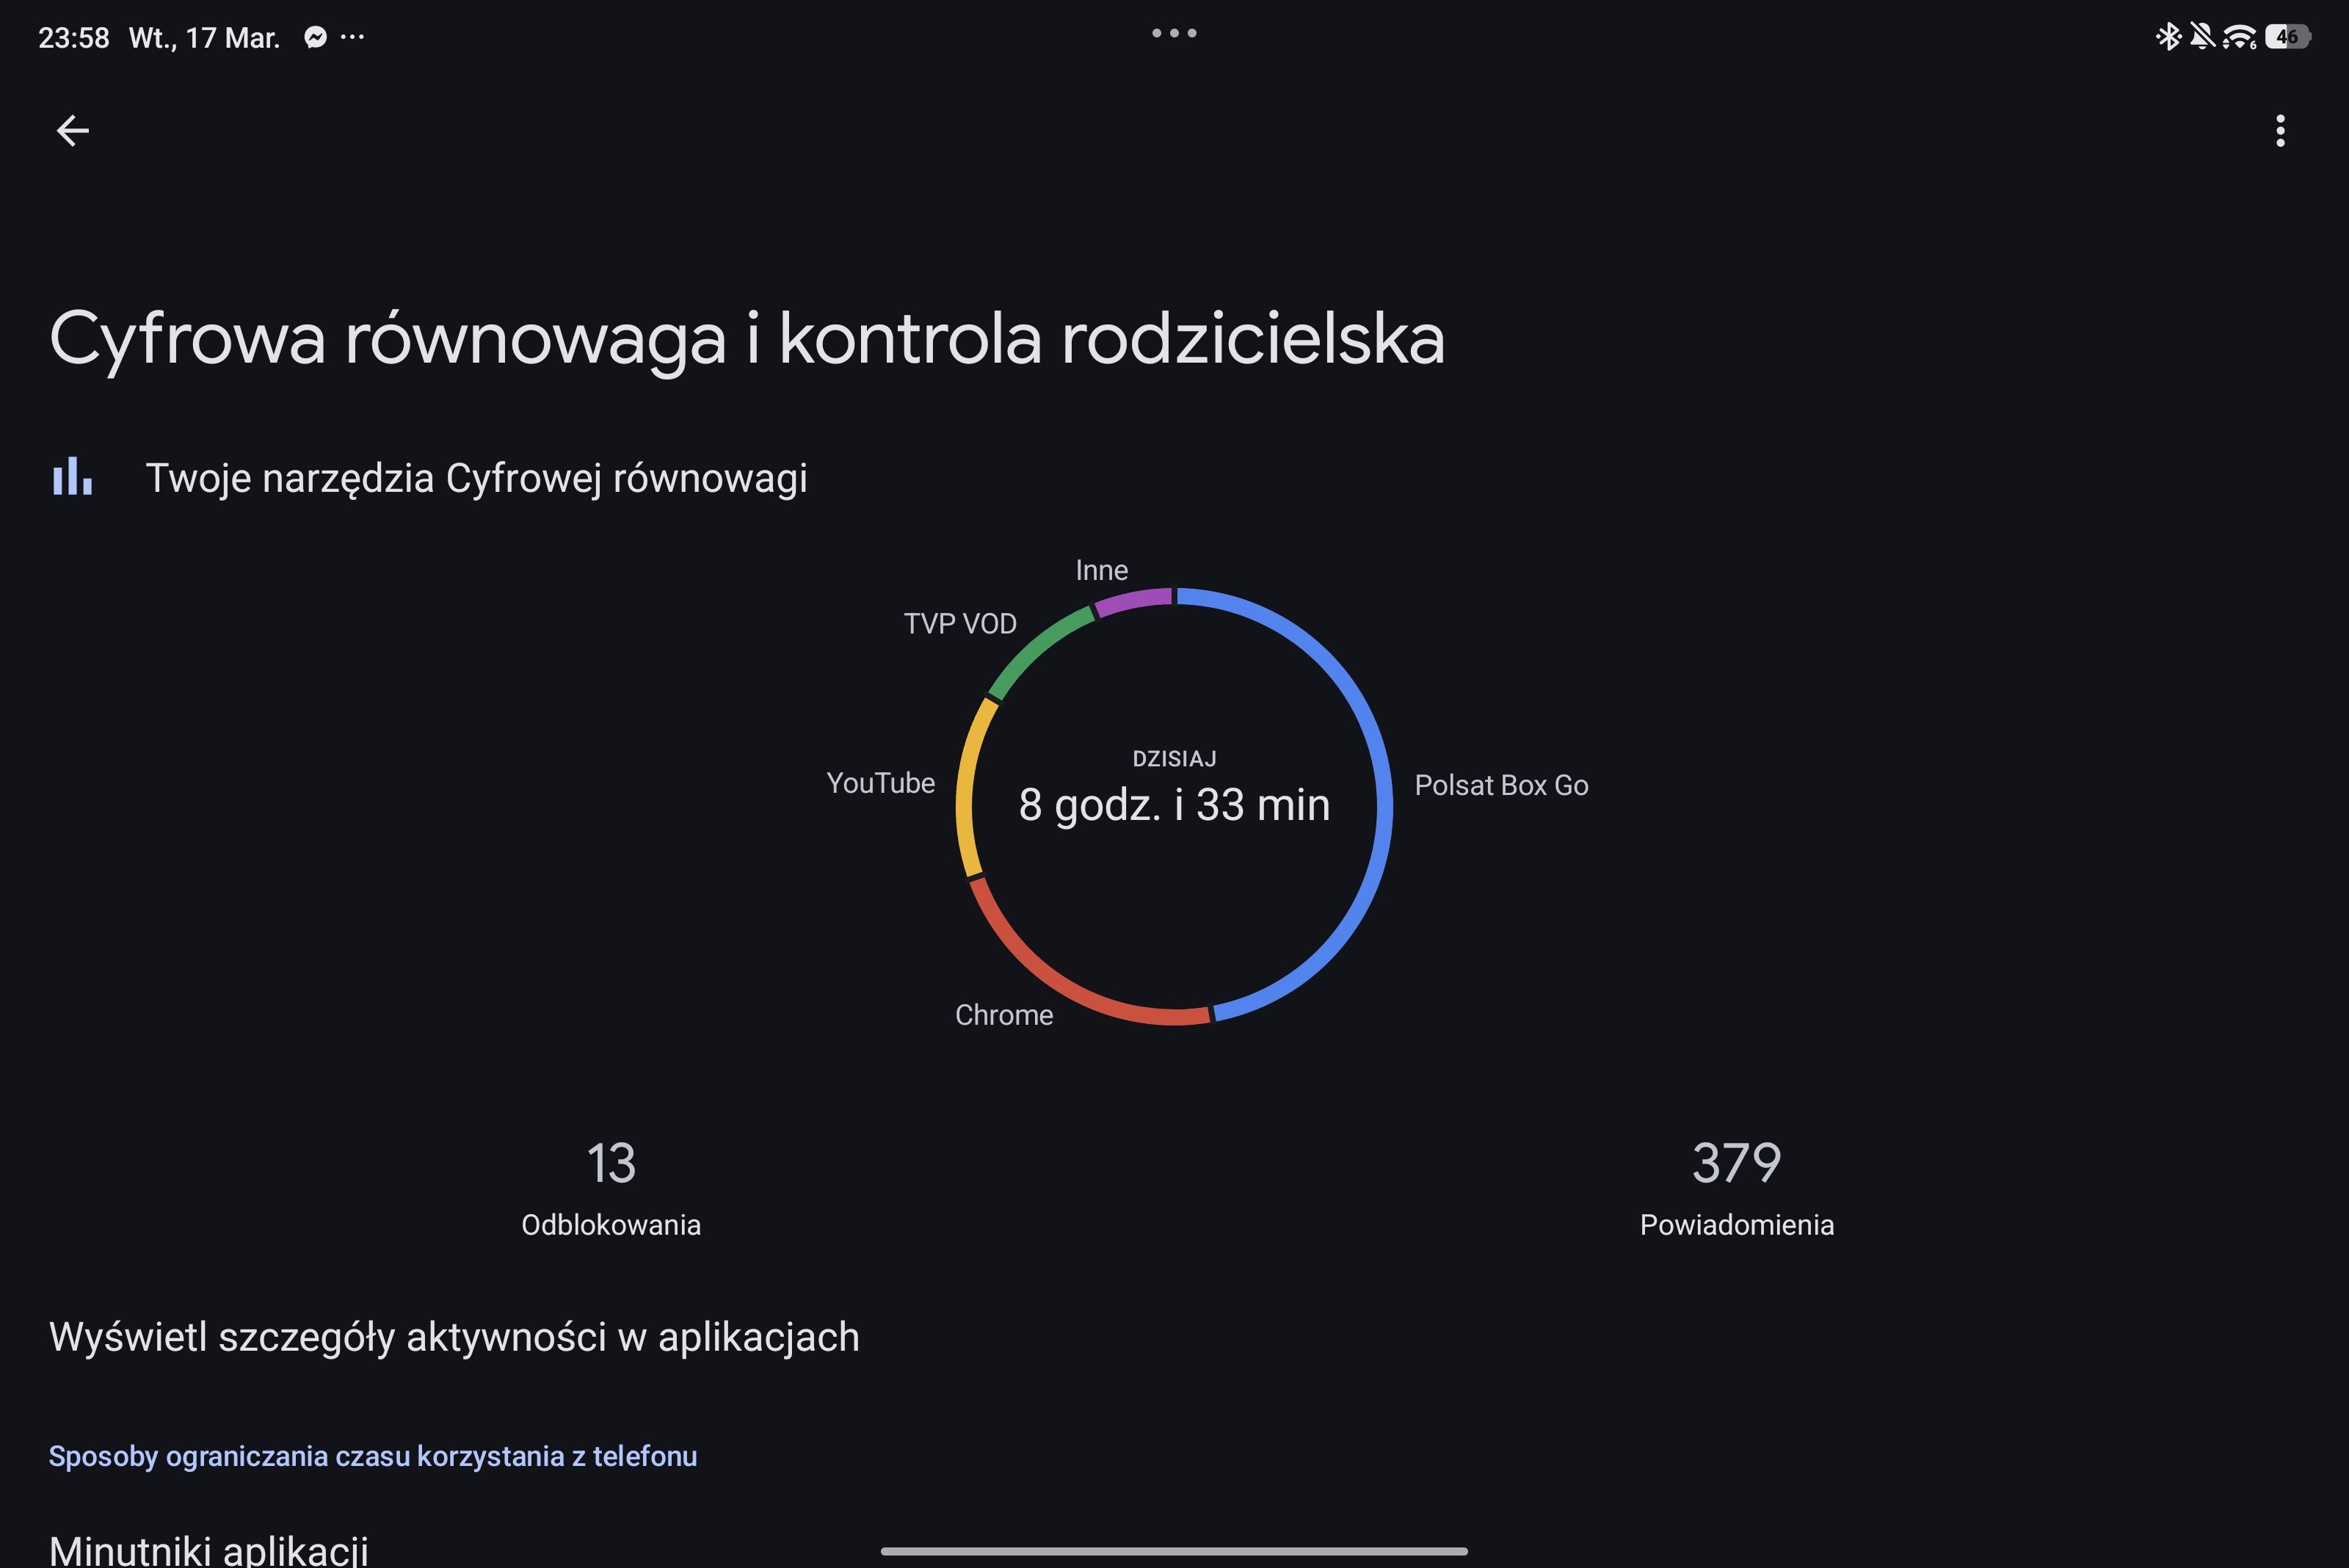Image resolution: width=2349 pixels, height=1568 pixels.
Task: Open the three-dot overflow menu
Action: coord(2280,131)
